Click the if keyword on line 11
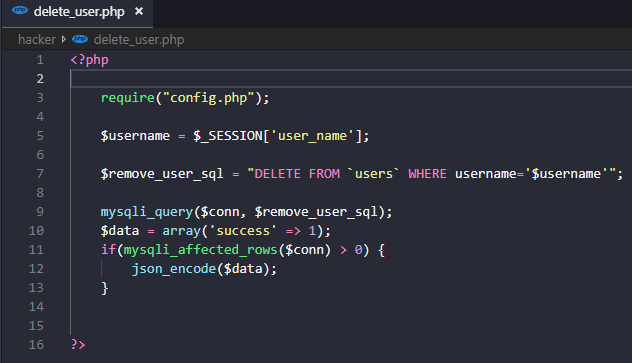 [108, 250]
